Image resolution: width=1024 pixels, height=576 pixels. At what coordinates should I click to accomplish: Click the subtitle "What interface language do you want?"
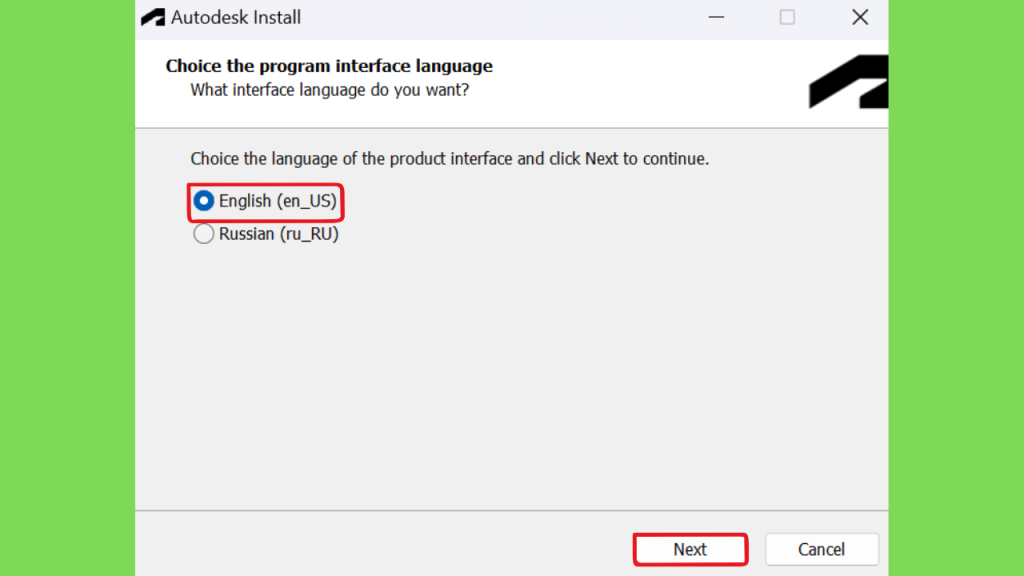click(330, 90)
